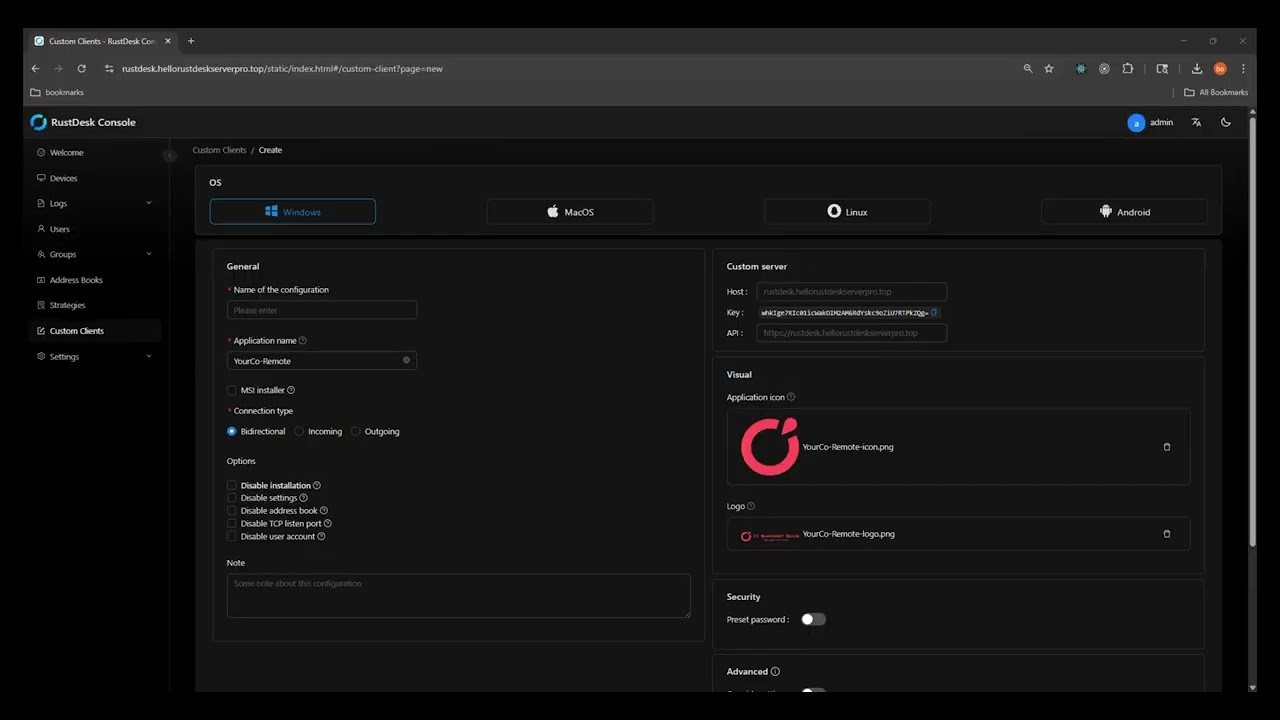This screenshot has width=1280, height=720.
Task: Open the React DevTools extension icon
Action: 1081,69
